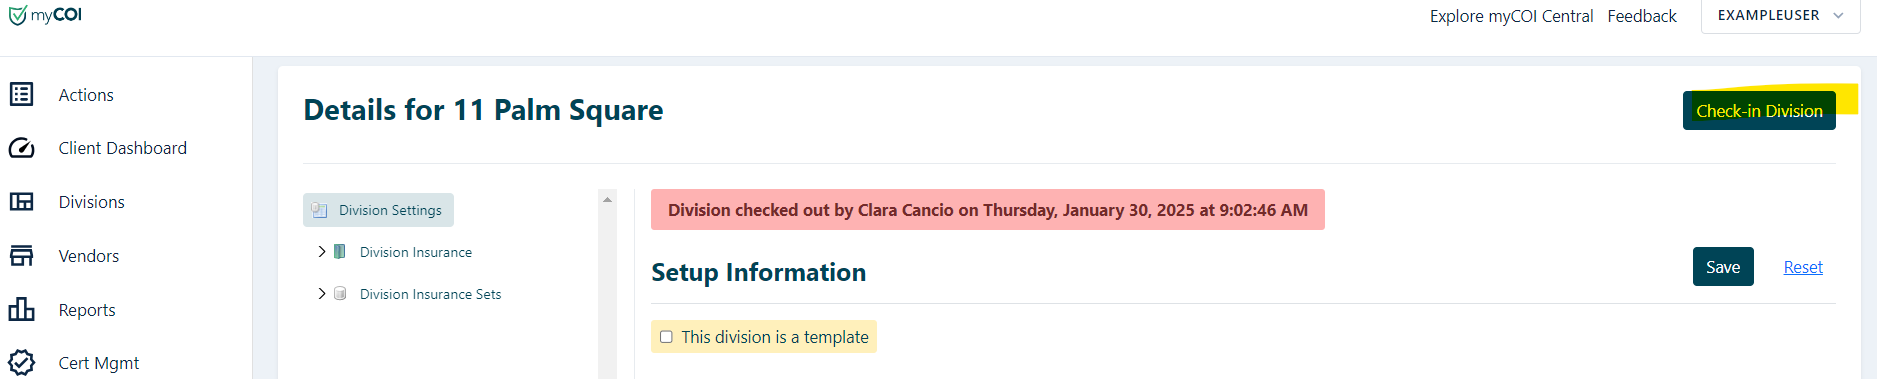Image resolution: width=1877 pixels, height=379 pixels.
Task: Open the EXAMPLEUSER account dropdown
Action: 1780,16
